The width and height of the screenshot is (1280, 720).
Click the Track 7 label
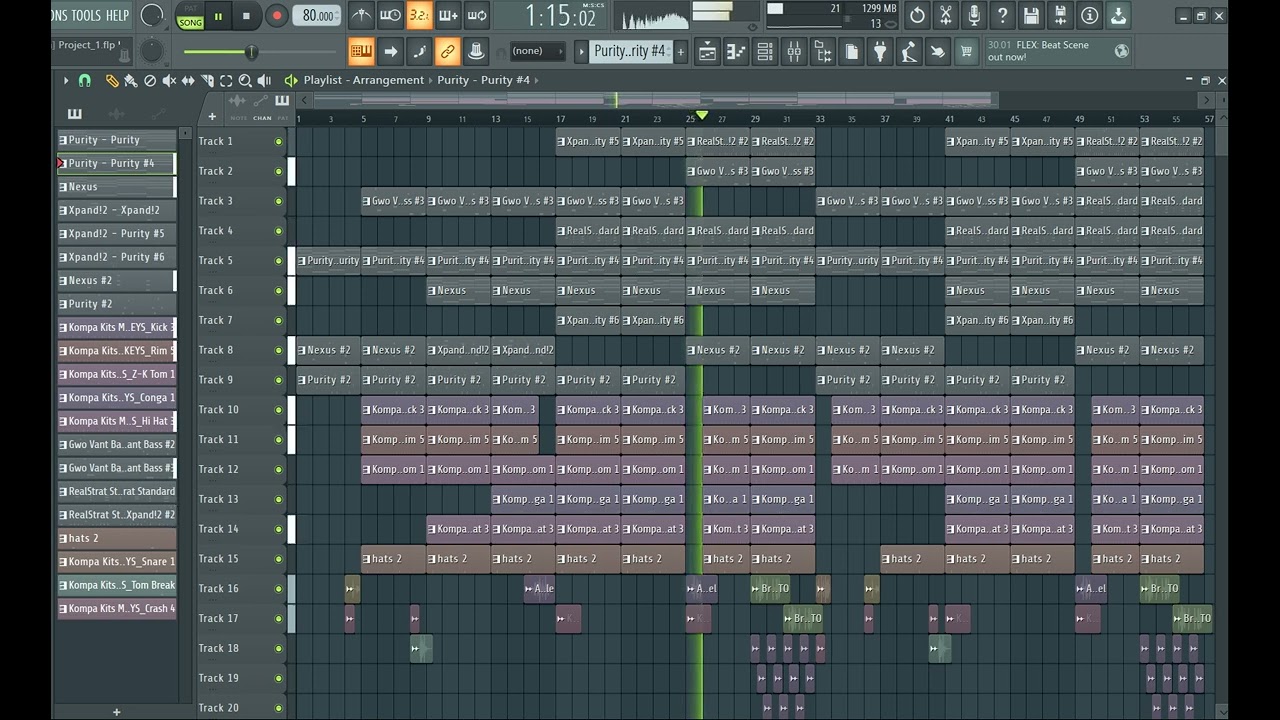(216, 320)
